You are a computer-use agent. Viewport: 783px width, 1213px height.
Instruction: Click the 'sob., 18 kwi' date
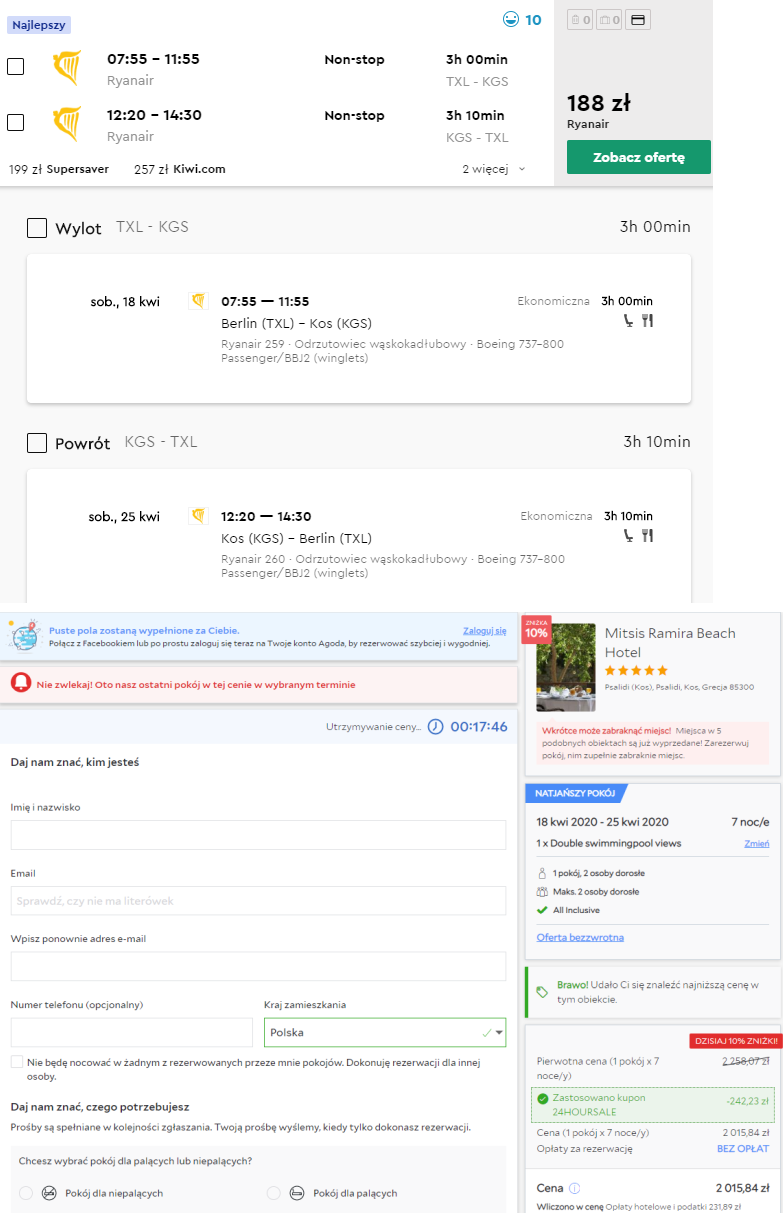(x=125, y=302)
